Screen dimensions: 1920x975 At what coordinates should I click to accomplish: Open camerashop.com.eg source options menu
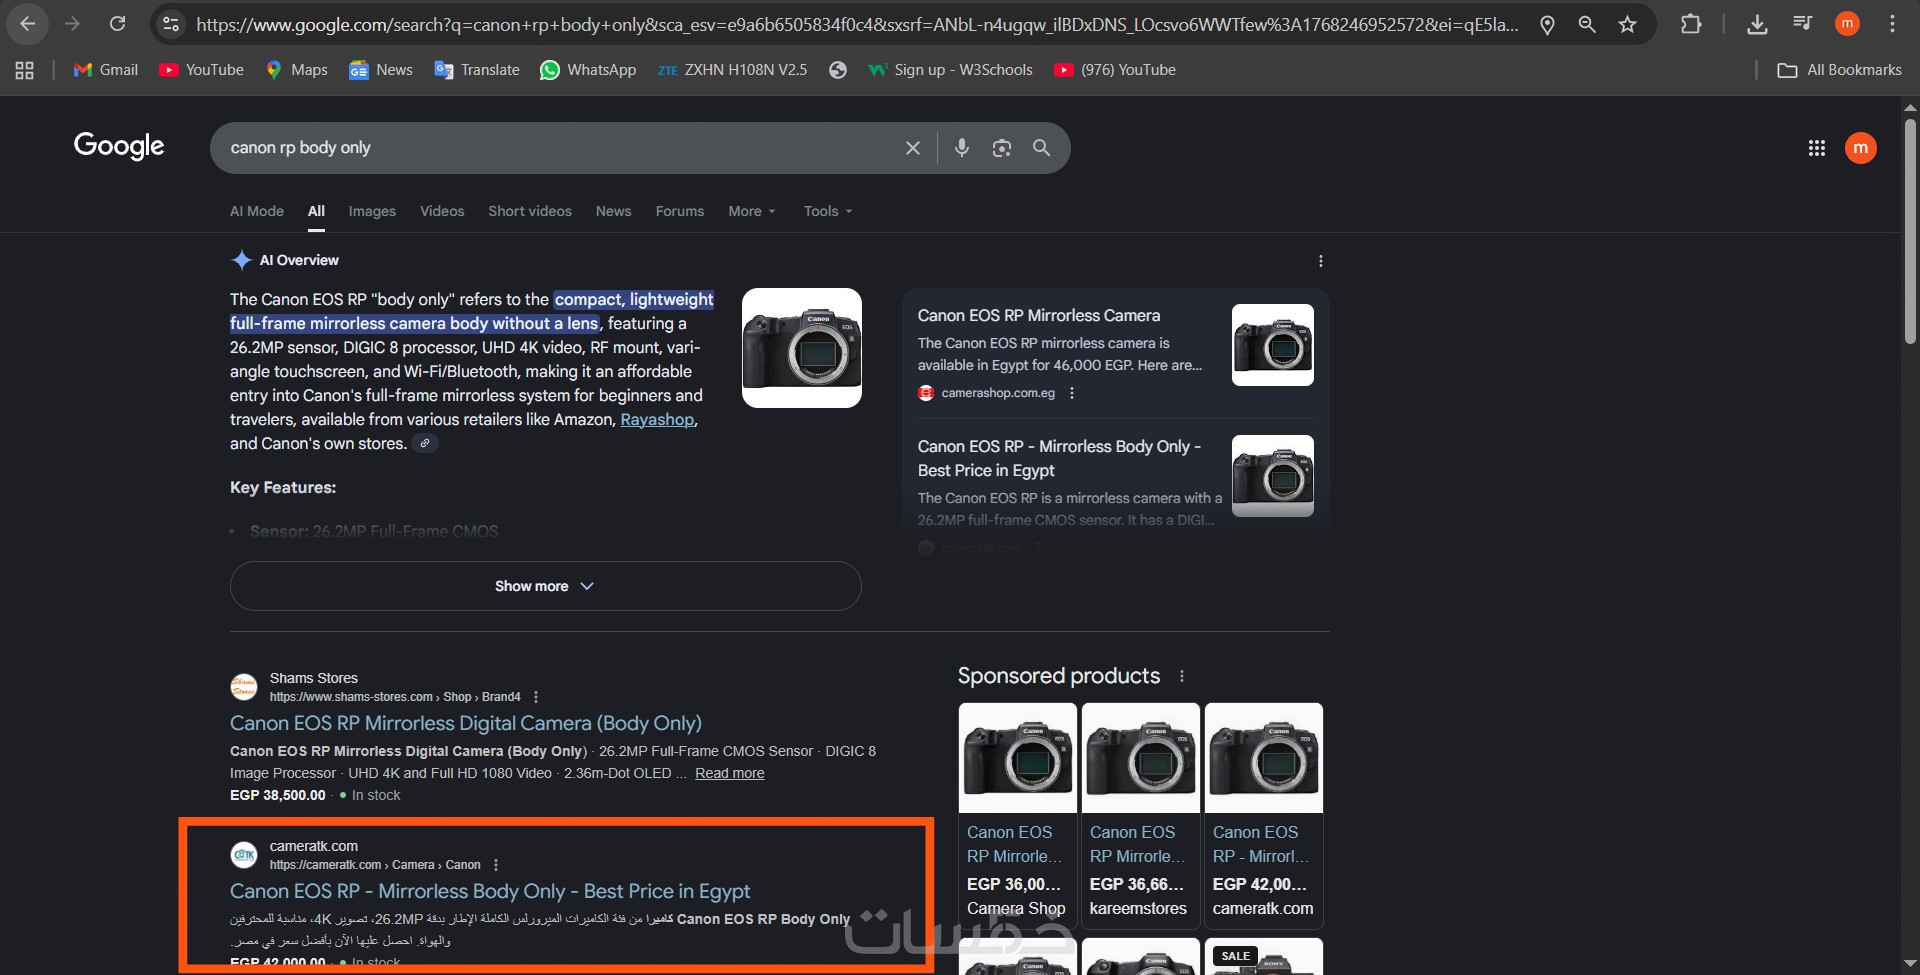[x=1072, y=393]
